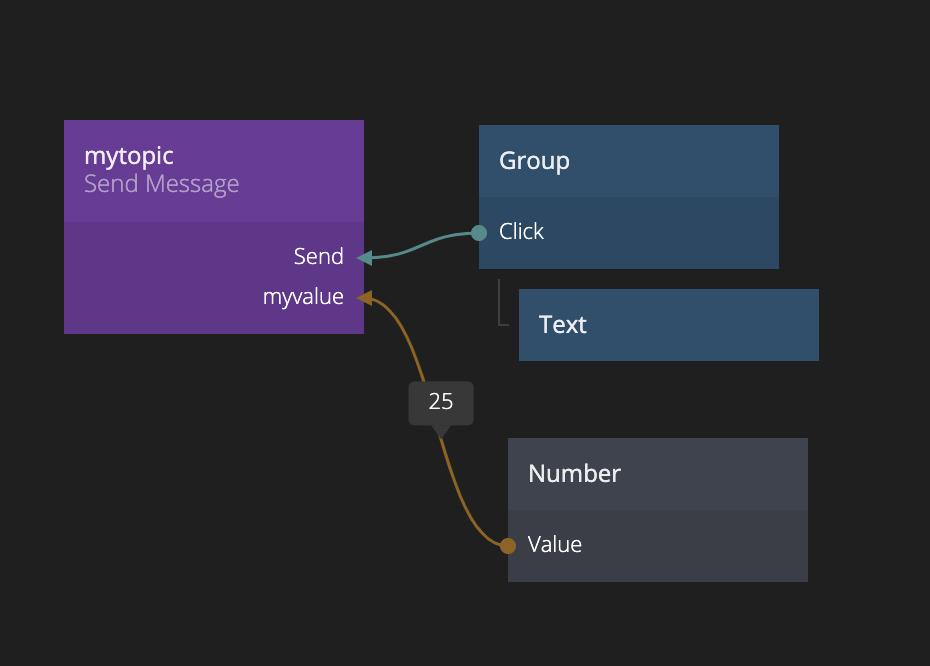Click the Send port label
The width and height of the screenshot is (930, 666).
click(318, 257)
